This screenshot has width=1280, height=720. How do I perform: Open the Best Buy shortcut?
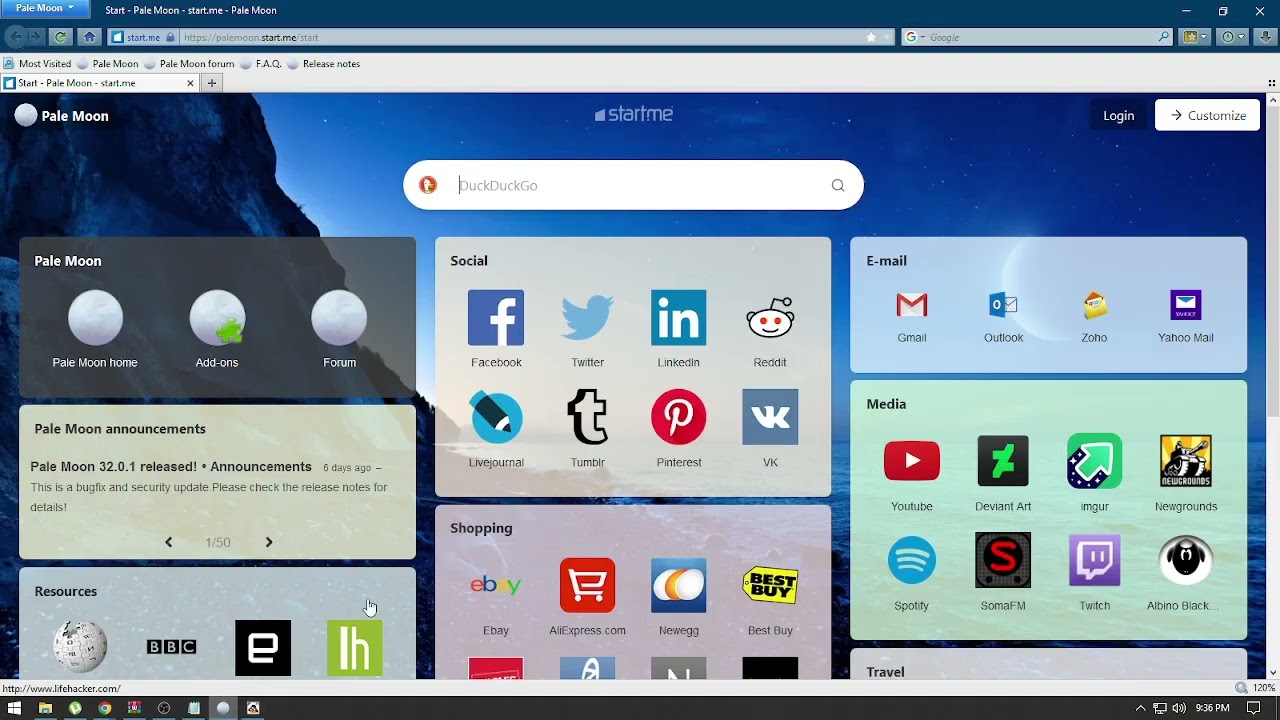(770, 585)
